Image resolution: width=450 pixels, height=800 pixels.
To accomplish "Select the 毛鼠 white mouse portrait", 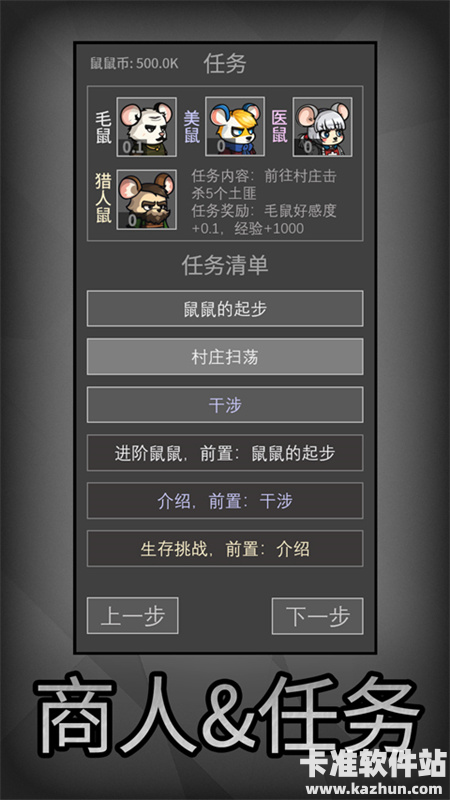I will pos(147,127).
